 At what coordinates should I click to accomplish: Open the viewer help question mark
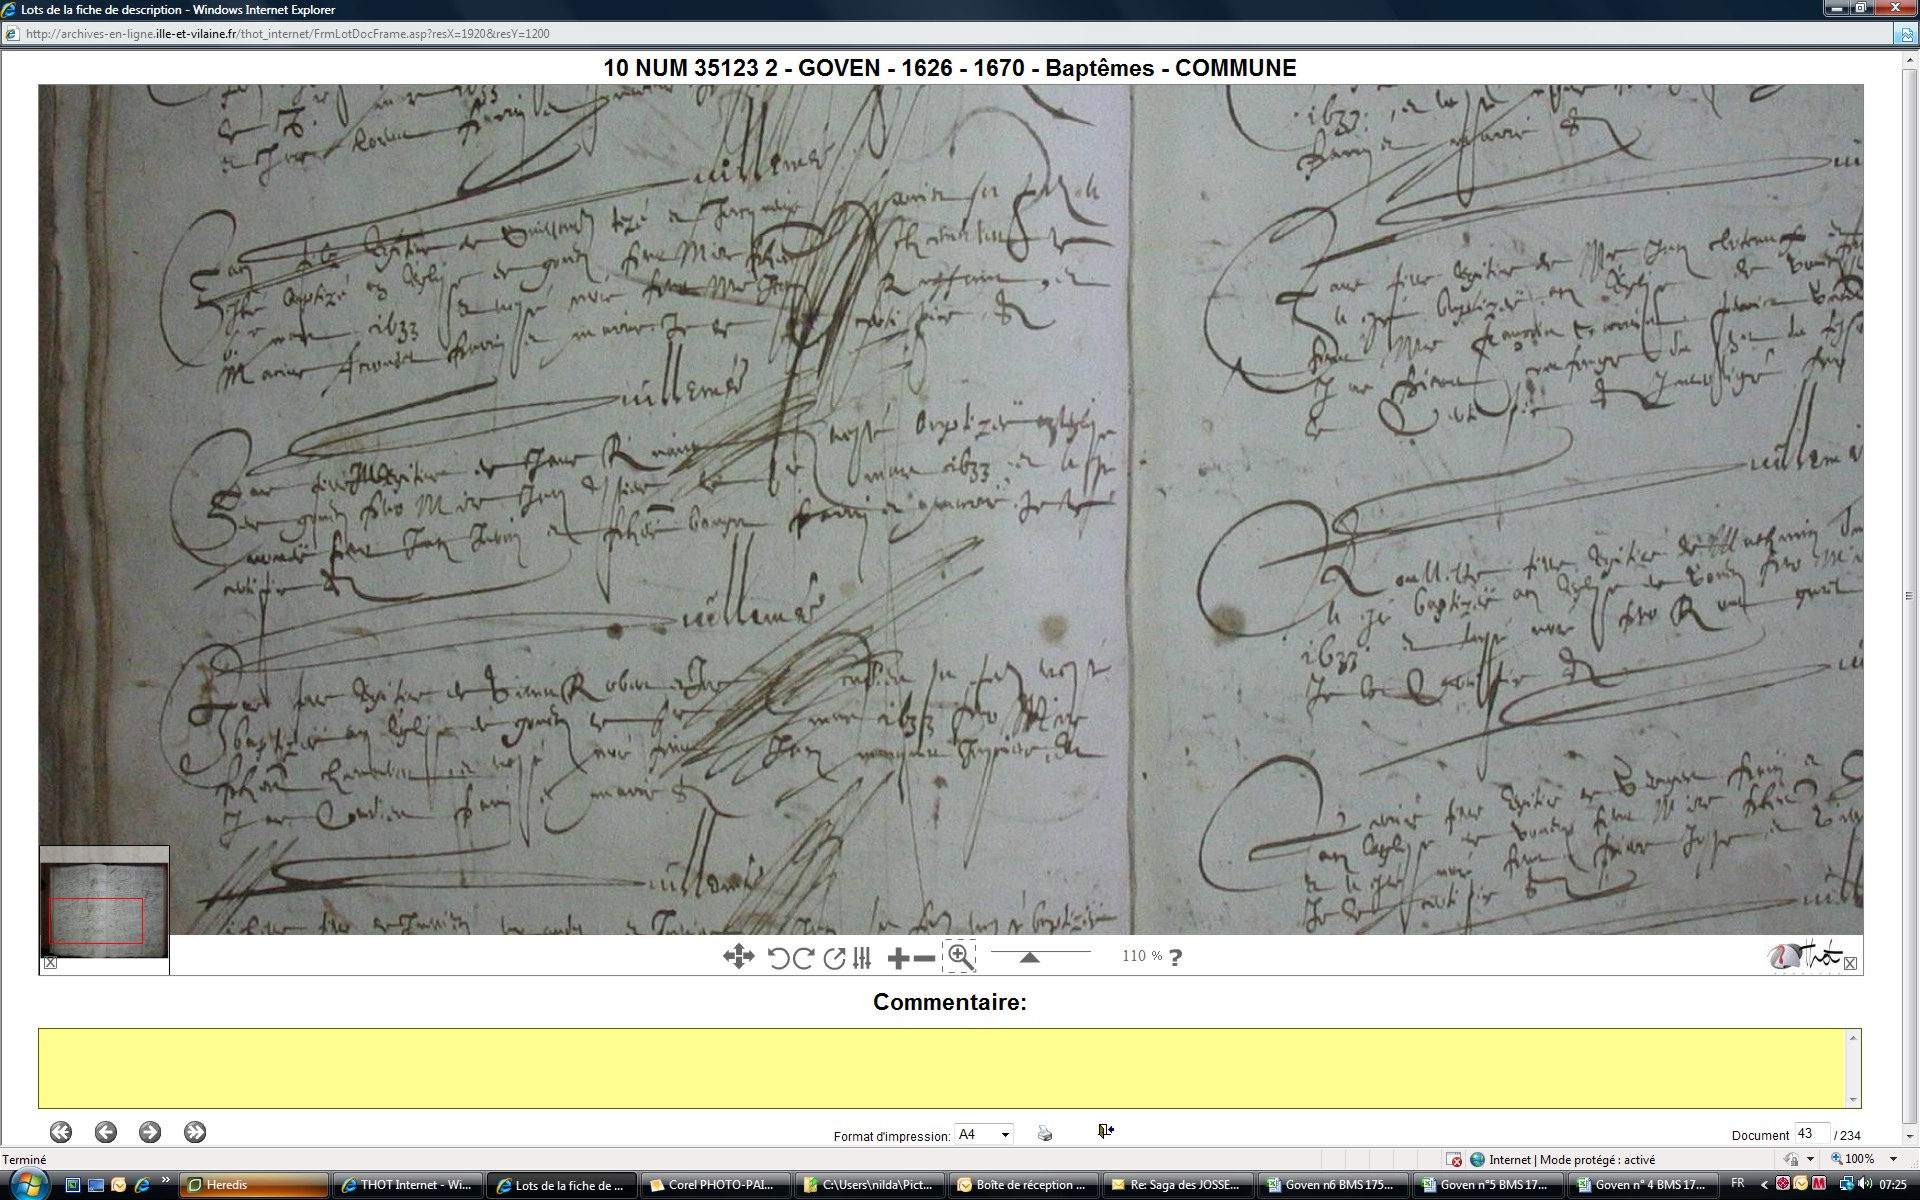1176,957
